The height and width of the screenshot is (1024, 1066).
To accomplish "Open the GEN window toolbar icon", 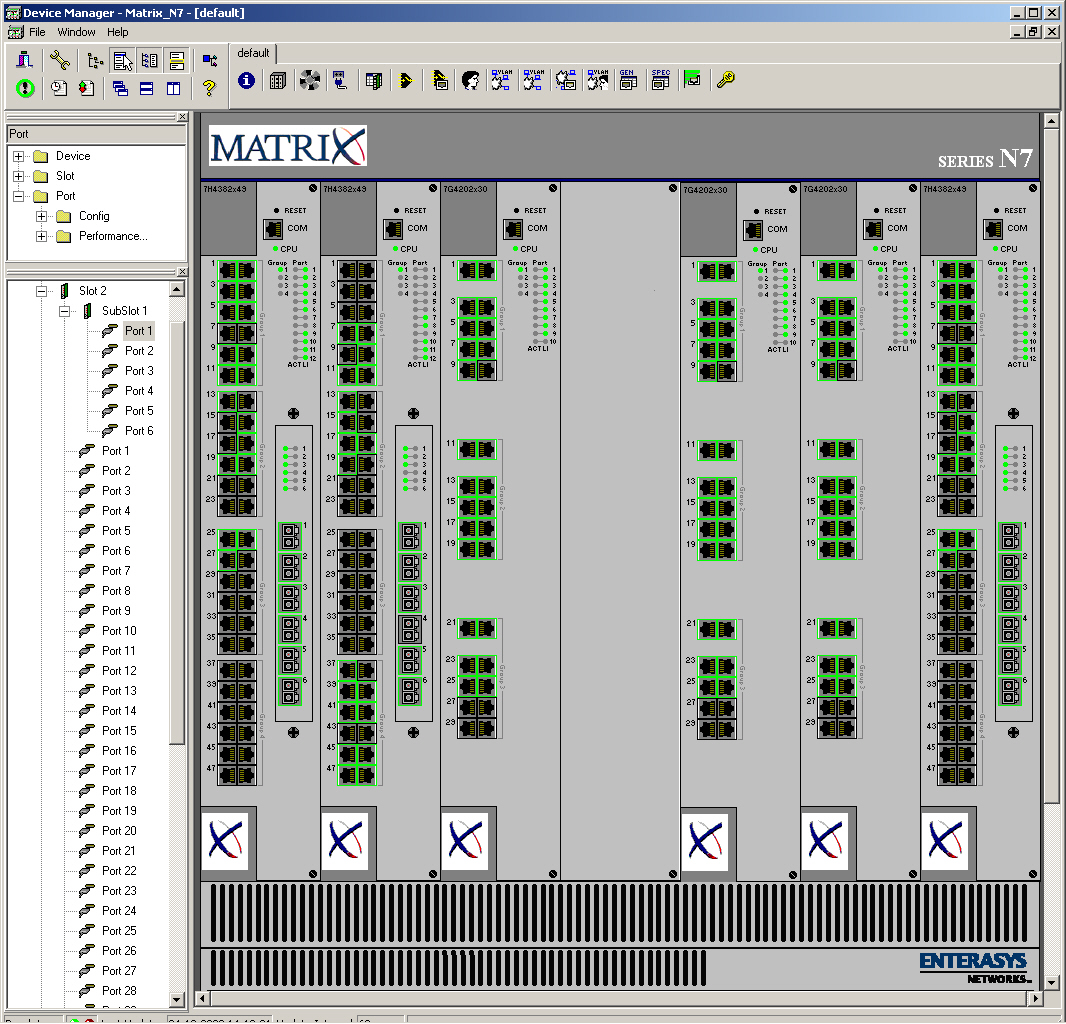I will point(628,81).
